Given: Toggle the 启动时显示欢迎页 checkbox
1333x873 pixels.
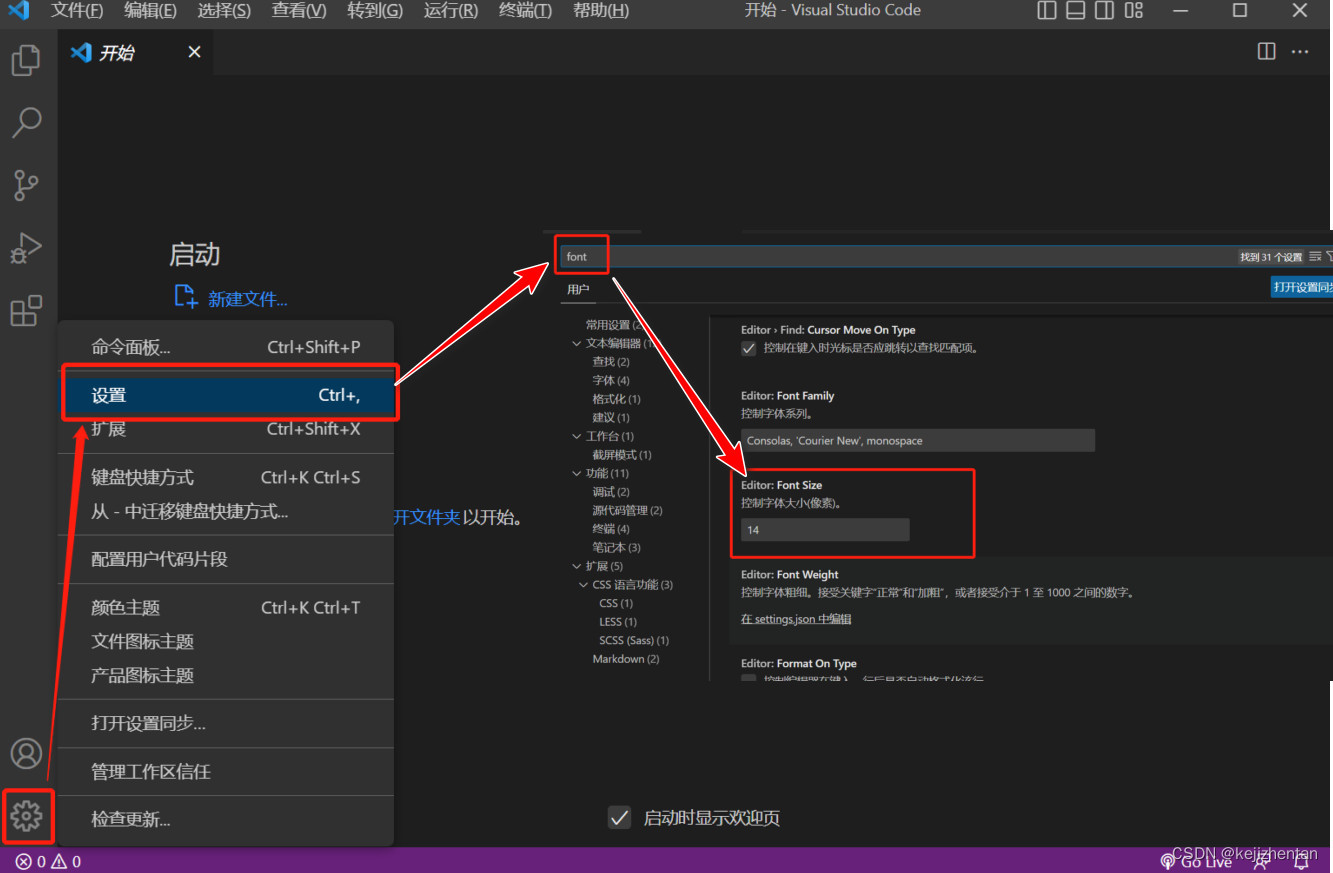Looking at the screenshot, I should pos(620,817).
